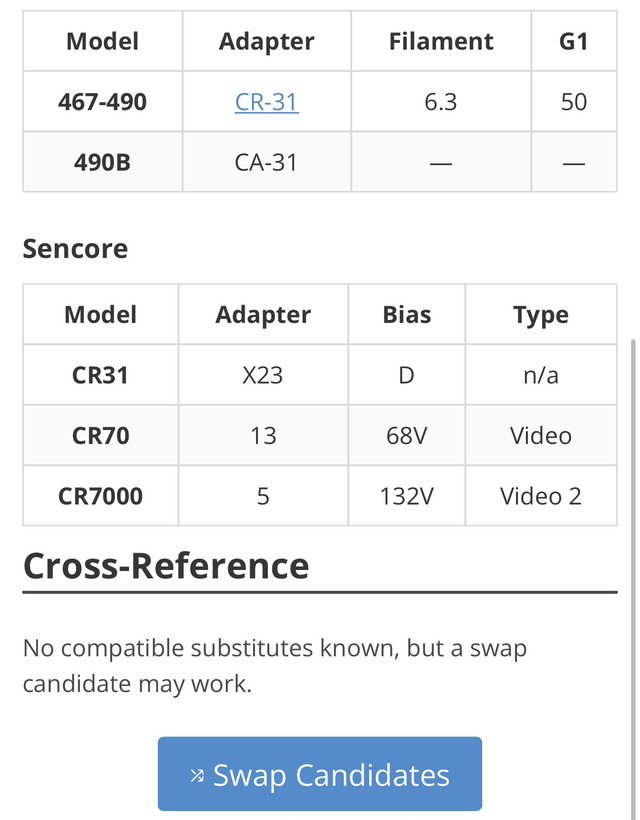Image resolution: width=640 pixels, height=820 pixels.
Task: Select the CR7000 model cell
Action: (100, 496)
